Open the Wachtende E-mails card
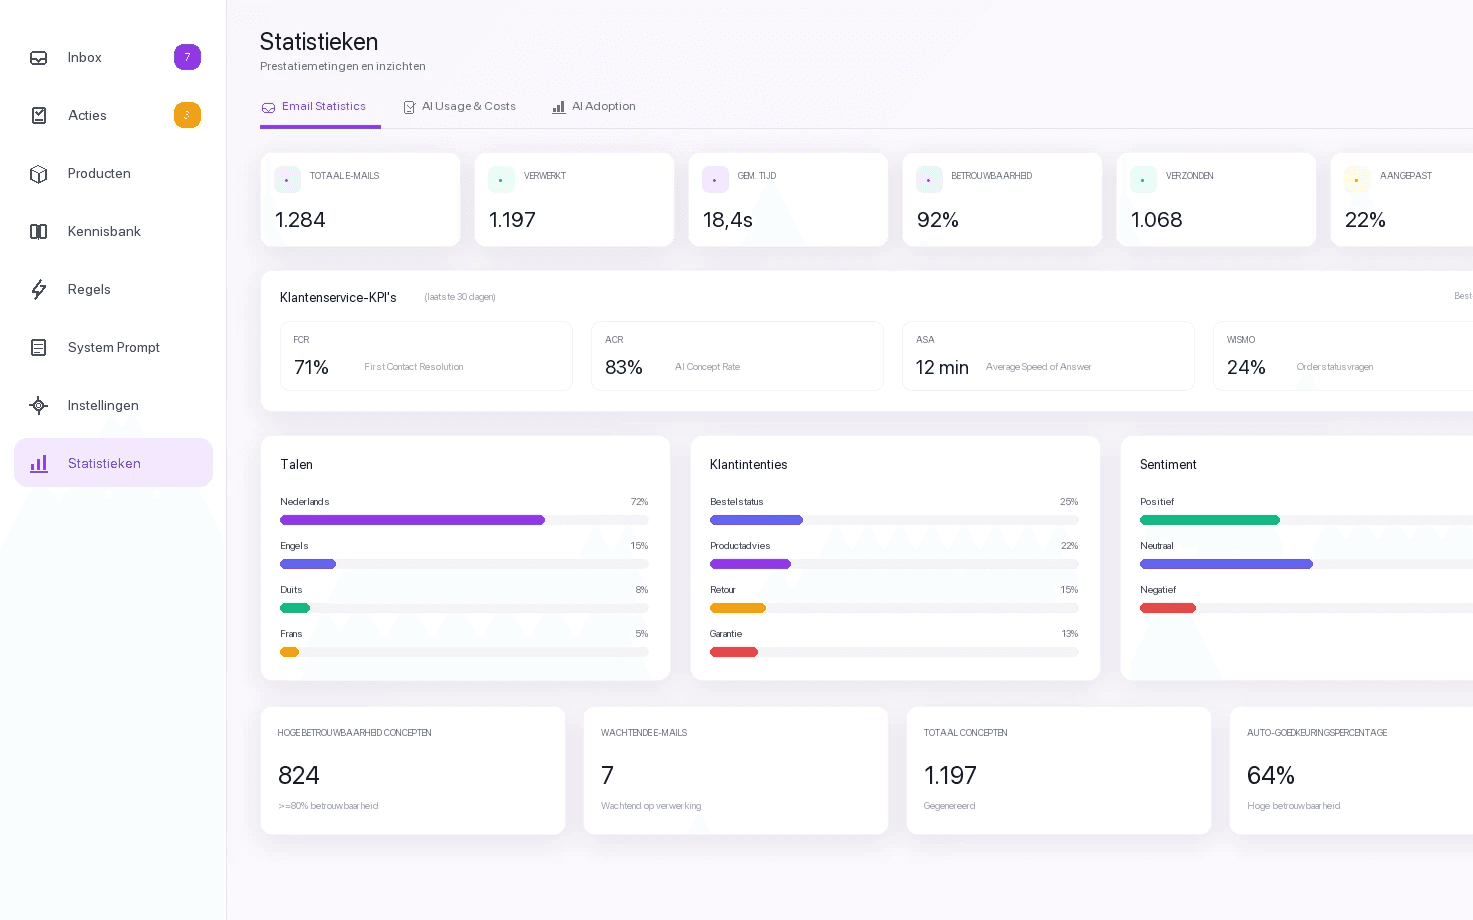Image resolution: width=1473 pixels, height=920 pixels. [736, 771]
